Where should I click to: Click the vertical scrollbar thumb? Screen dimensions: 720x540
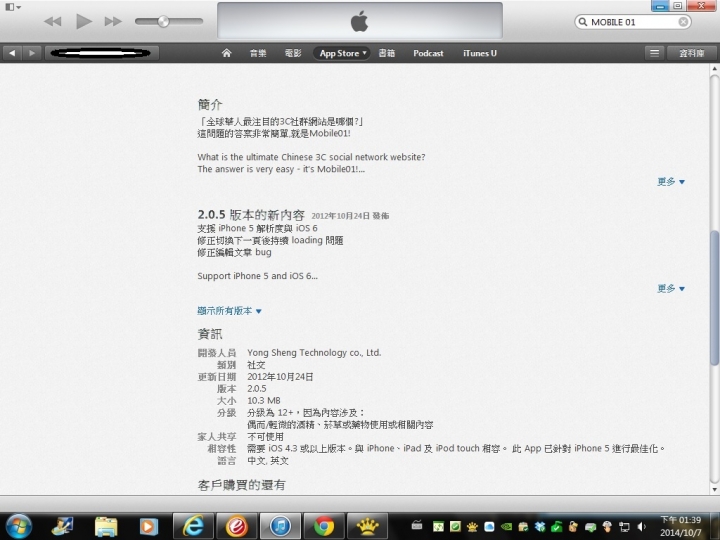(x=714, y=298)
